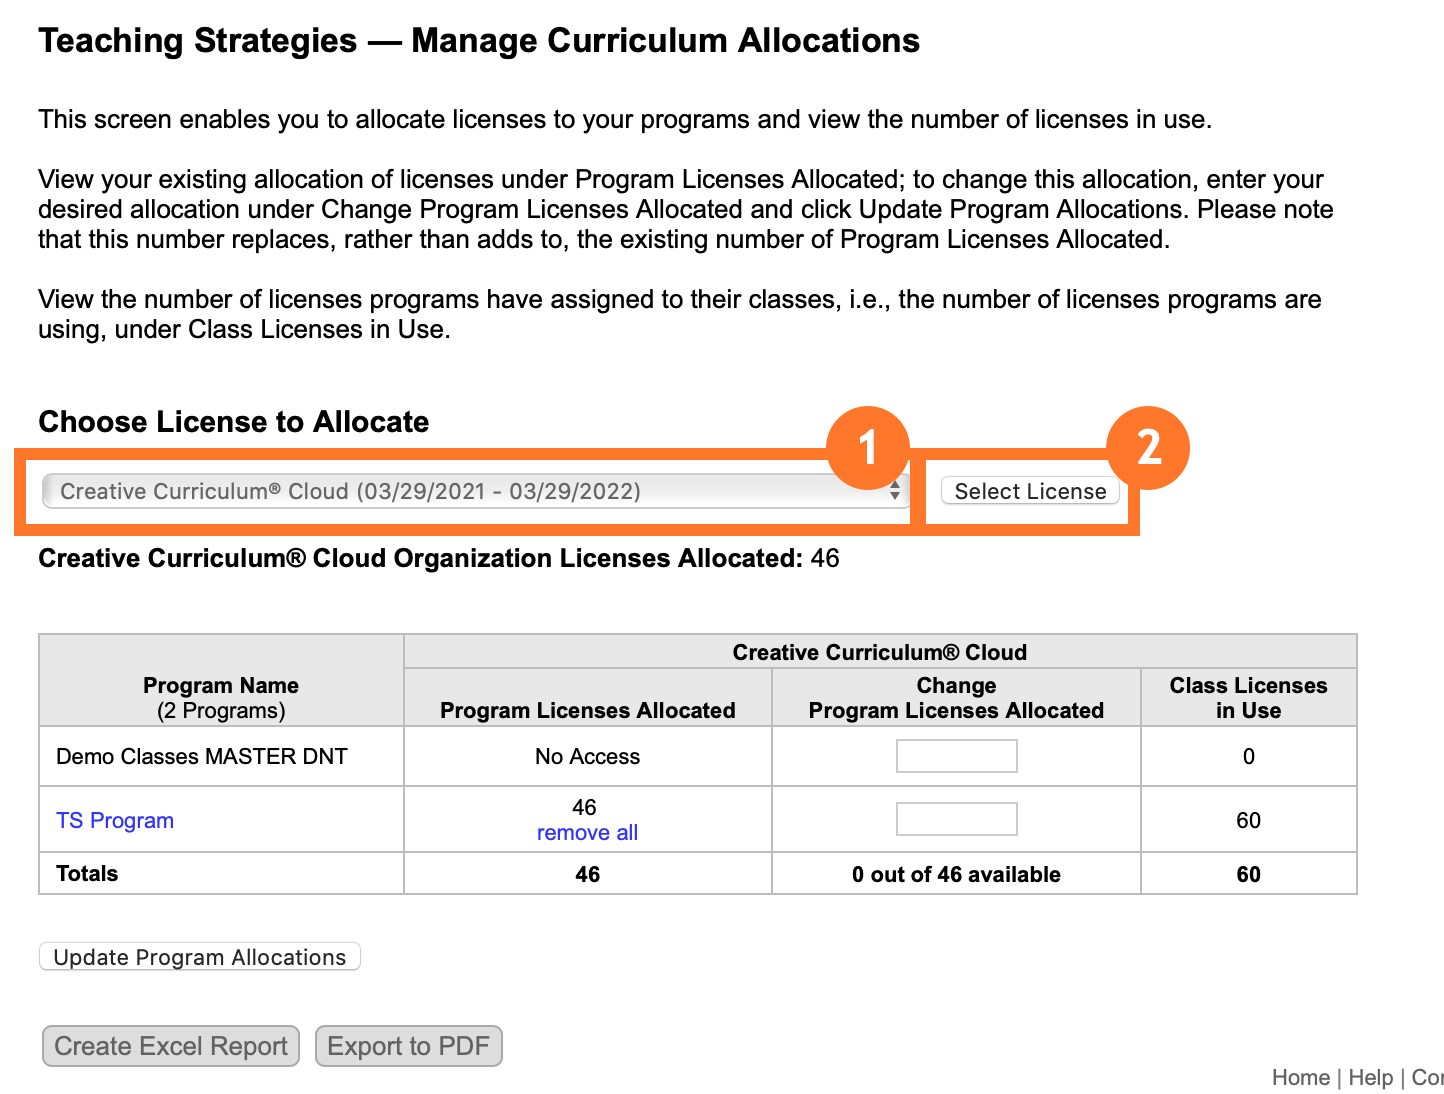
Task: Click the footer link beginning with Cor
Action: [1432, 1078]
